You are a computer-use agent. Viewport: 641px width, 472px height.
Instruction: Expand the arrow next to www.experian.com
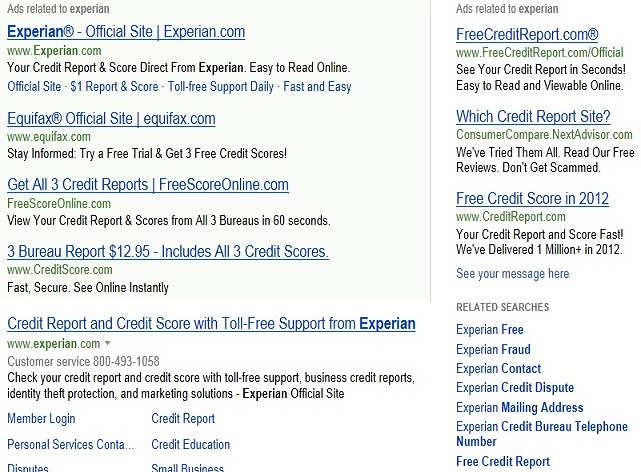(108, 343)
